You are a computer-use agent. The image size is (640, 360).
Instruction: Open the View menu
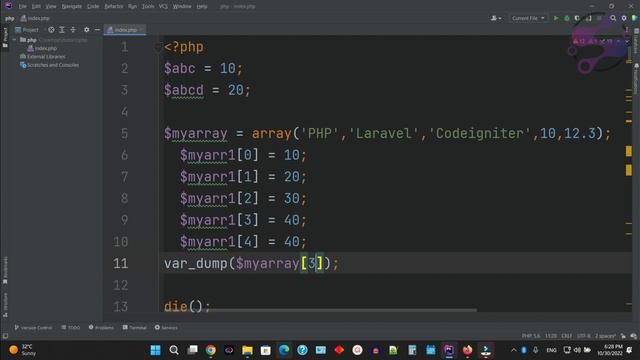pyautogui.click(x=51, y=7)
